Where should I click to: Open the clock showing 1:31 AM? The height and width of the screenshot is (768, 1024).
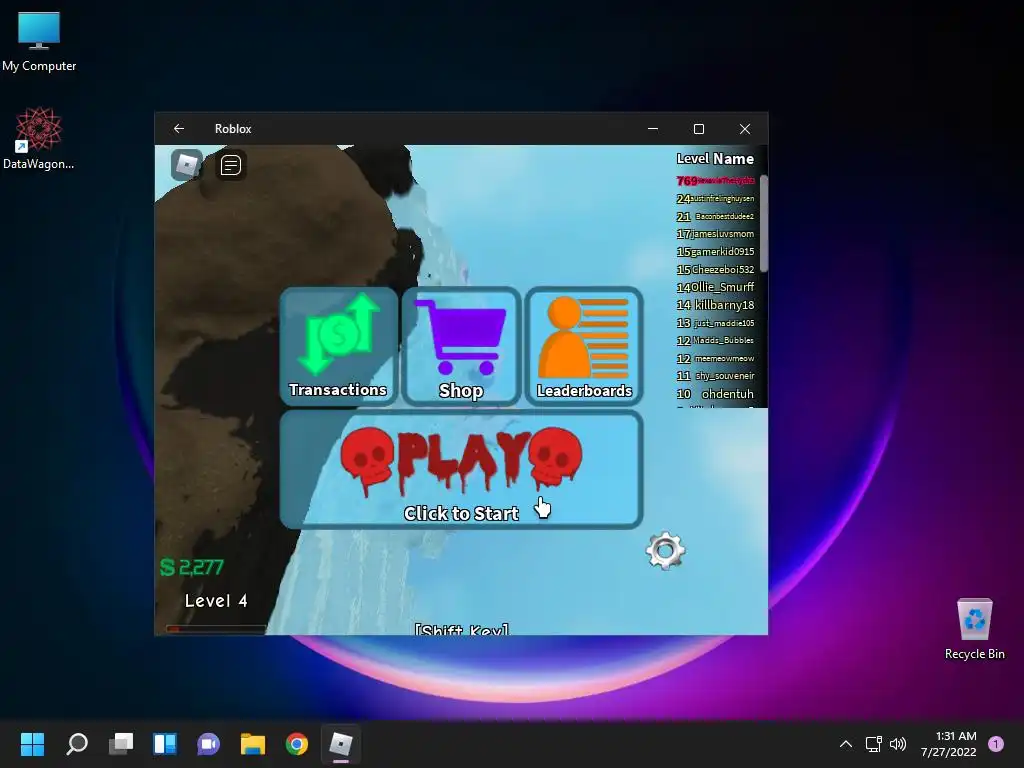coord(949,744)
